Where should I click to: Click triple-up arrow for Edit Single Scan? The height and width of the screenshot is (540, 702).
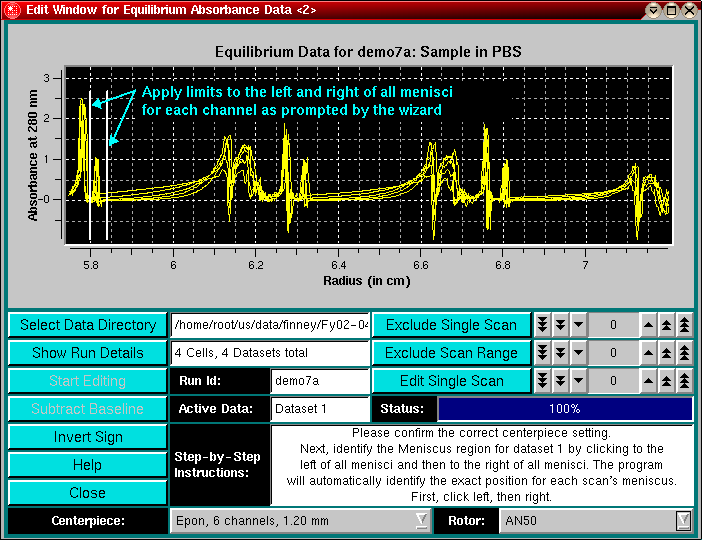[x=684, y=381]
